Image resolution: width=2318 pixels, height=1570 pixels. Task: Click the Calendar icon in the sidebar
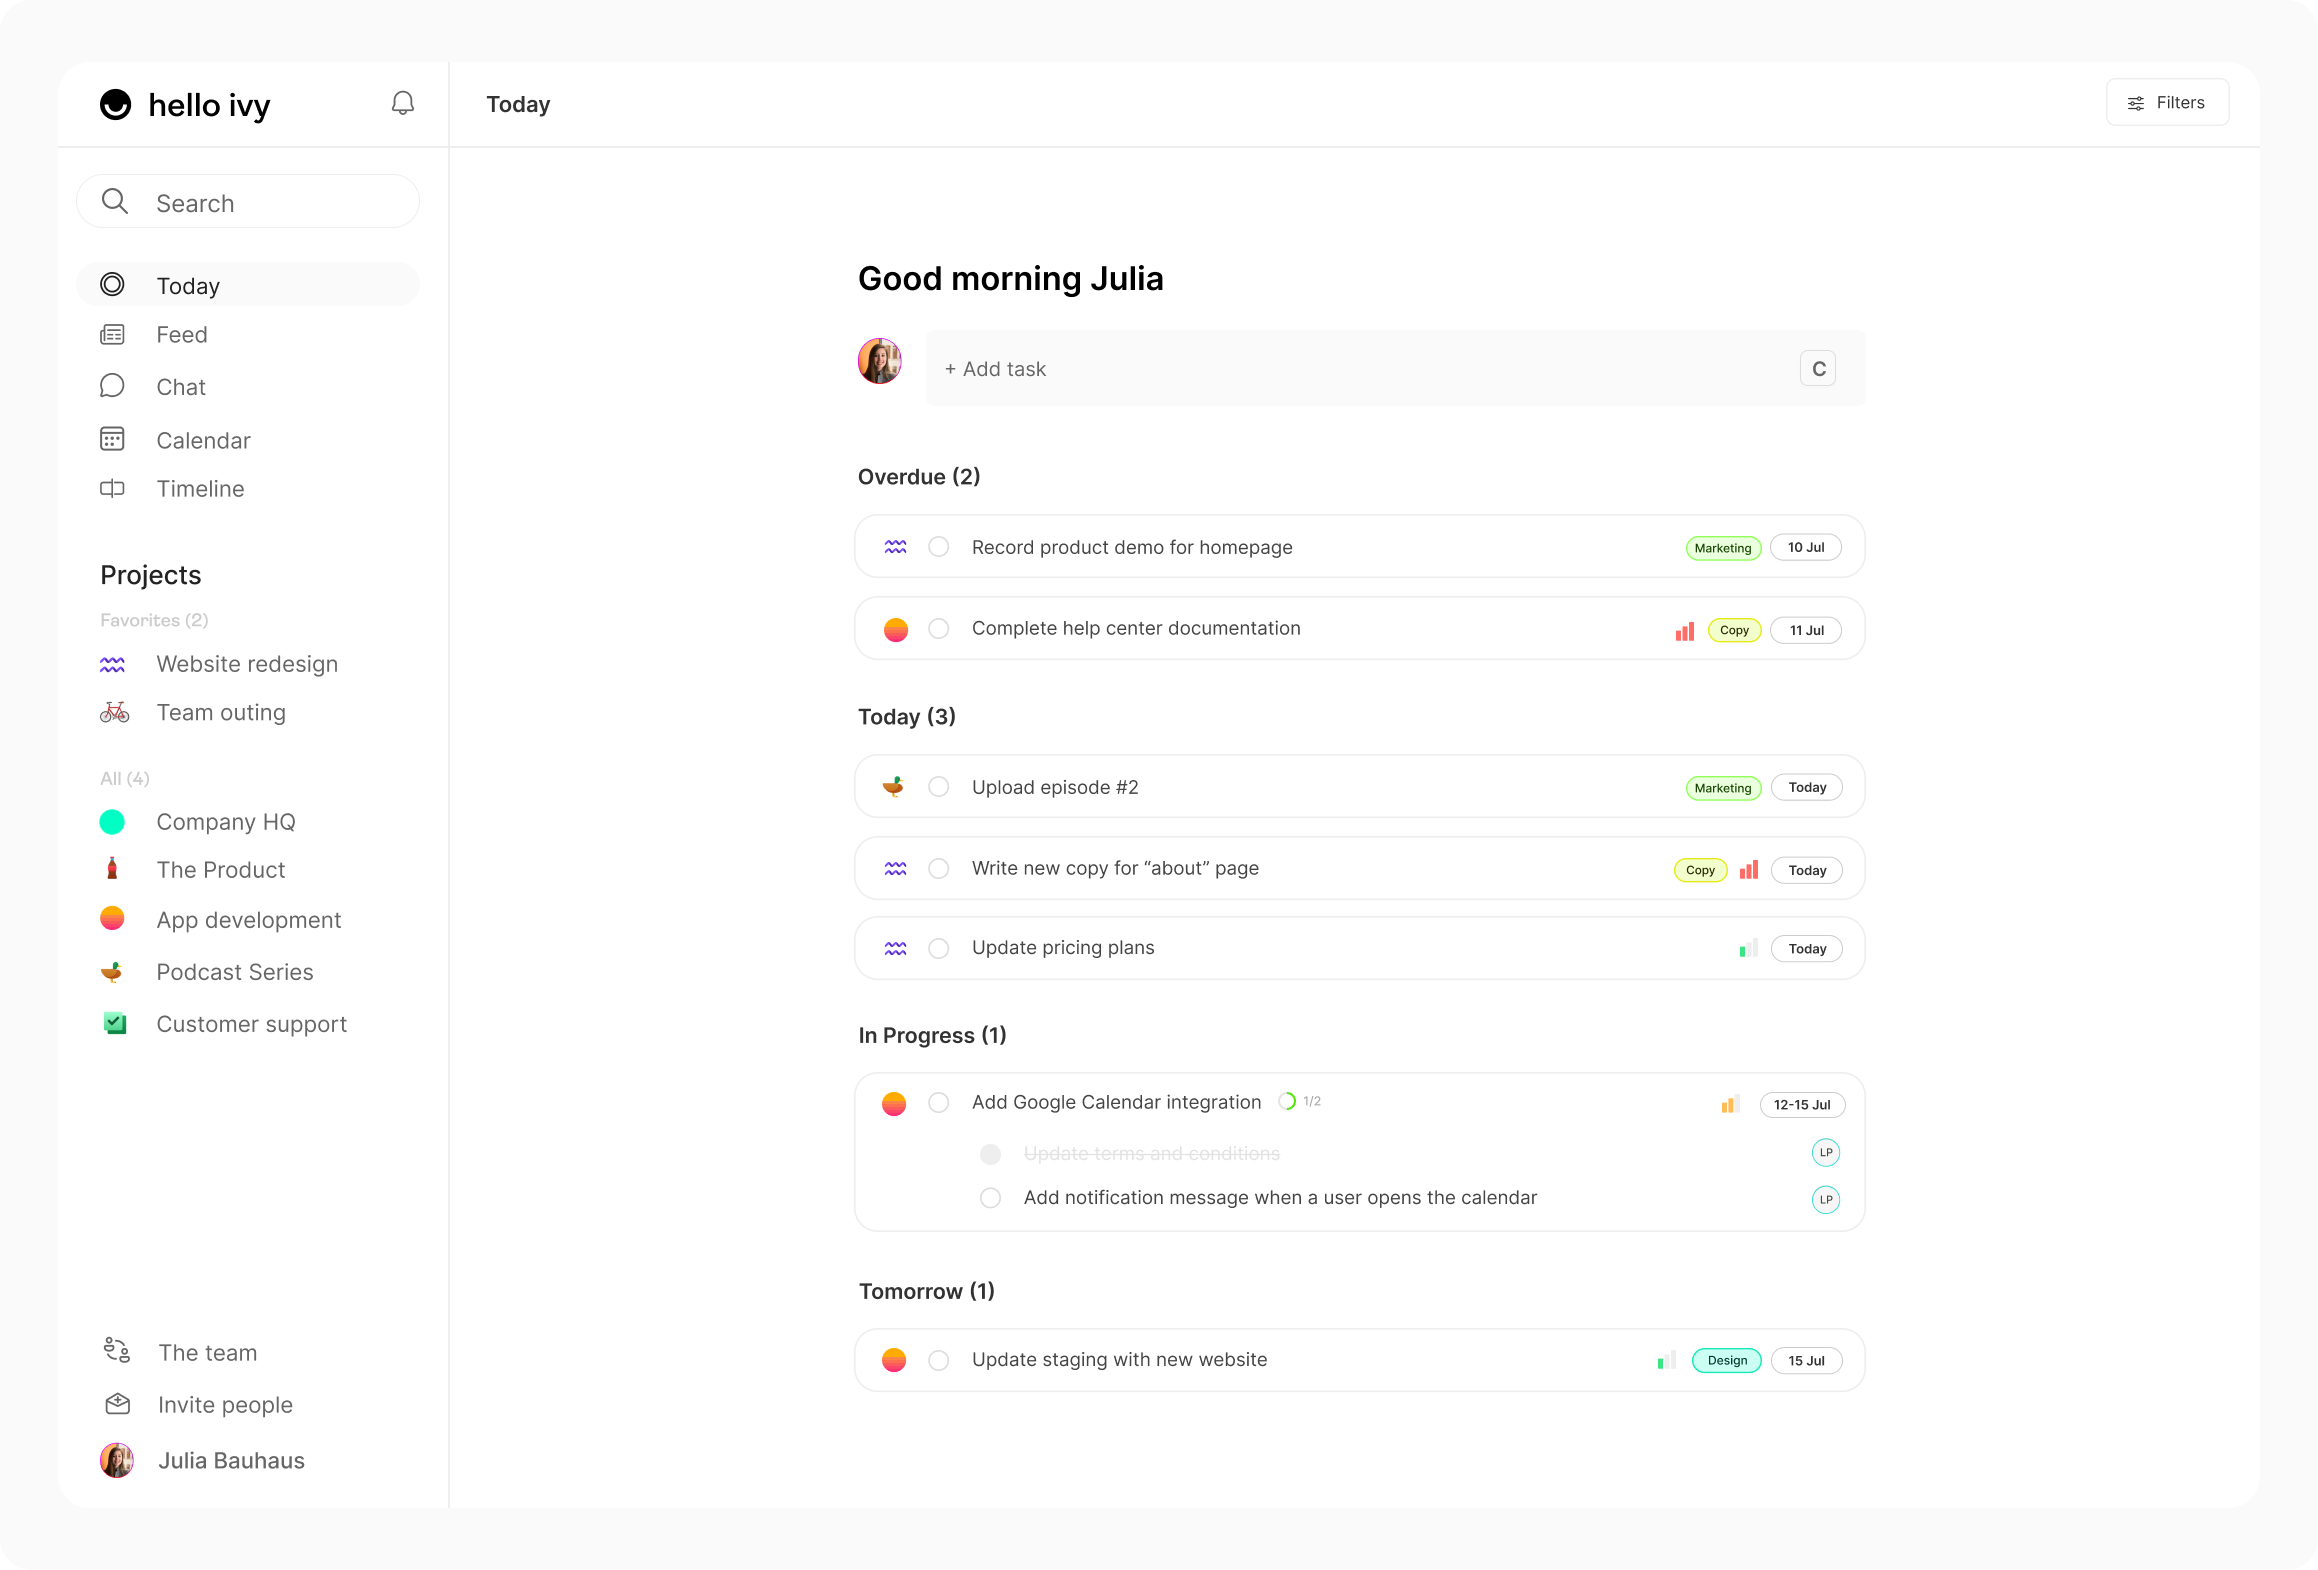(112, 440)
